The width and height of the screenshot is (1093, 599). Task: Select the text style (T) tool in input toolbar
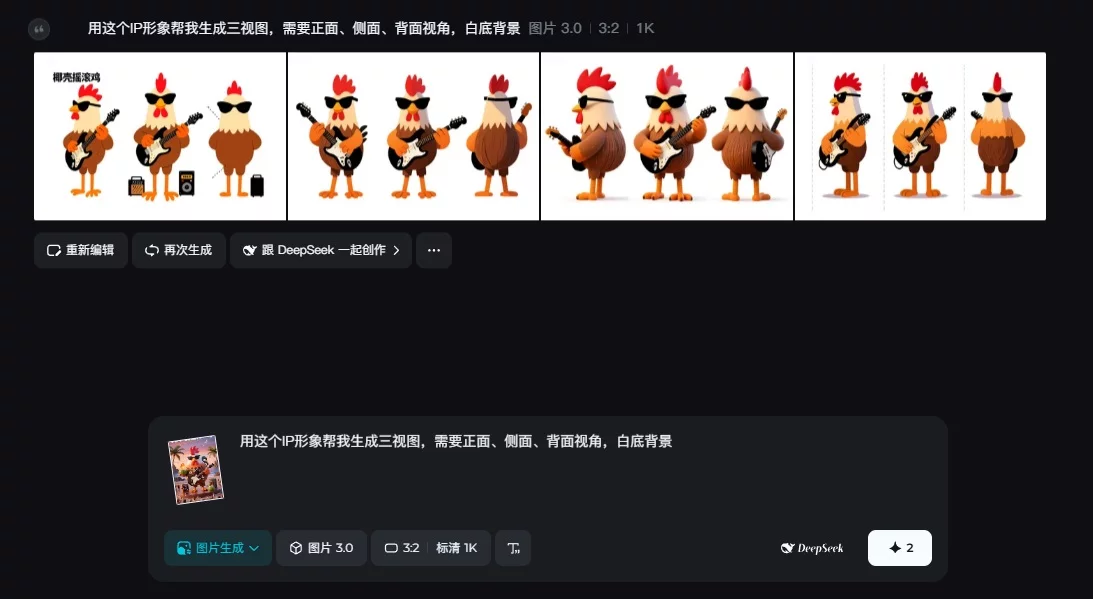tap(513, 548)
